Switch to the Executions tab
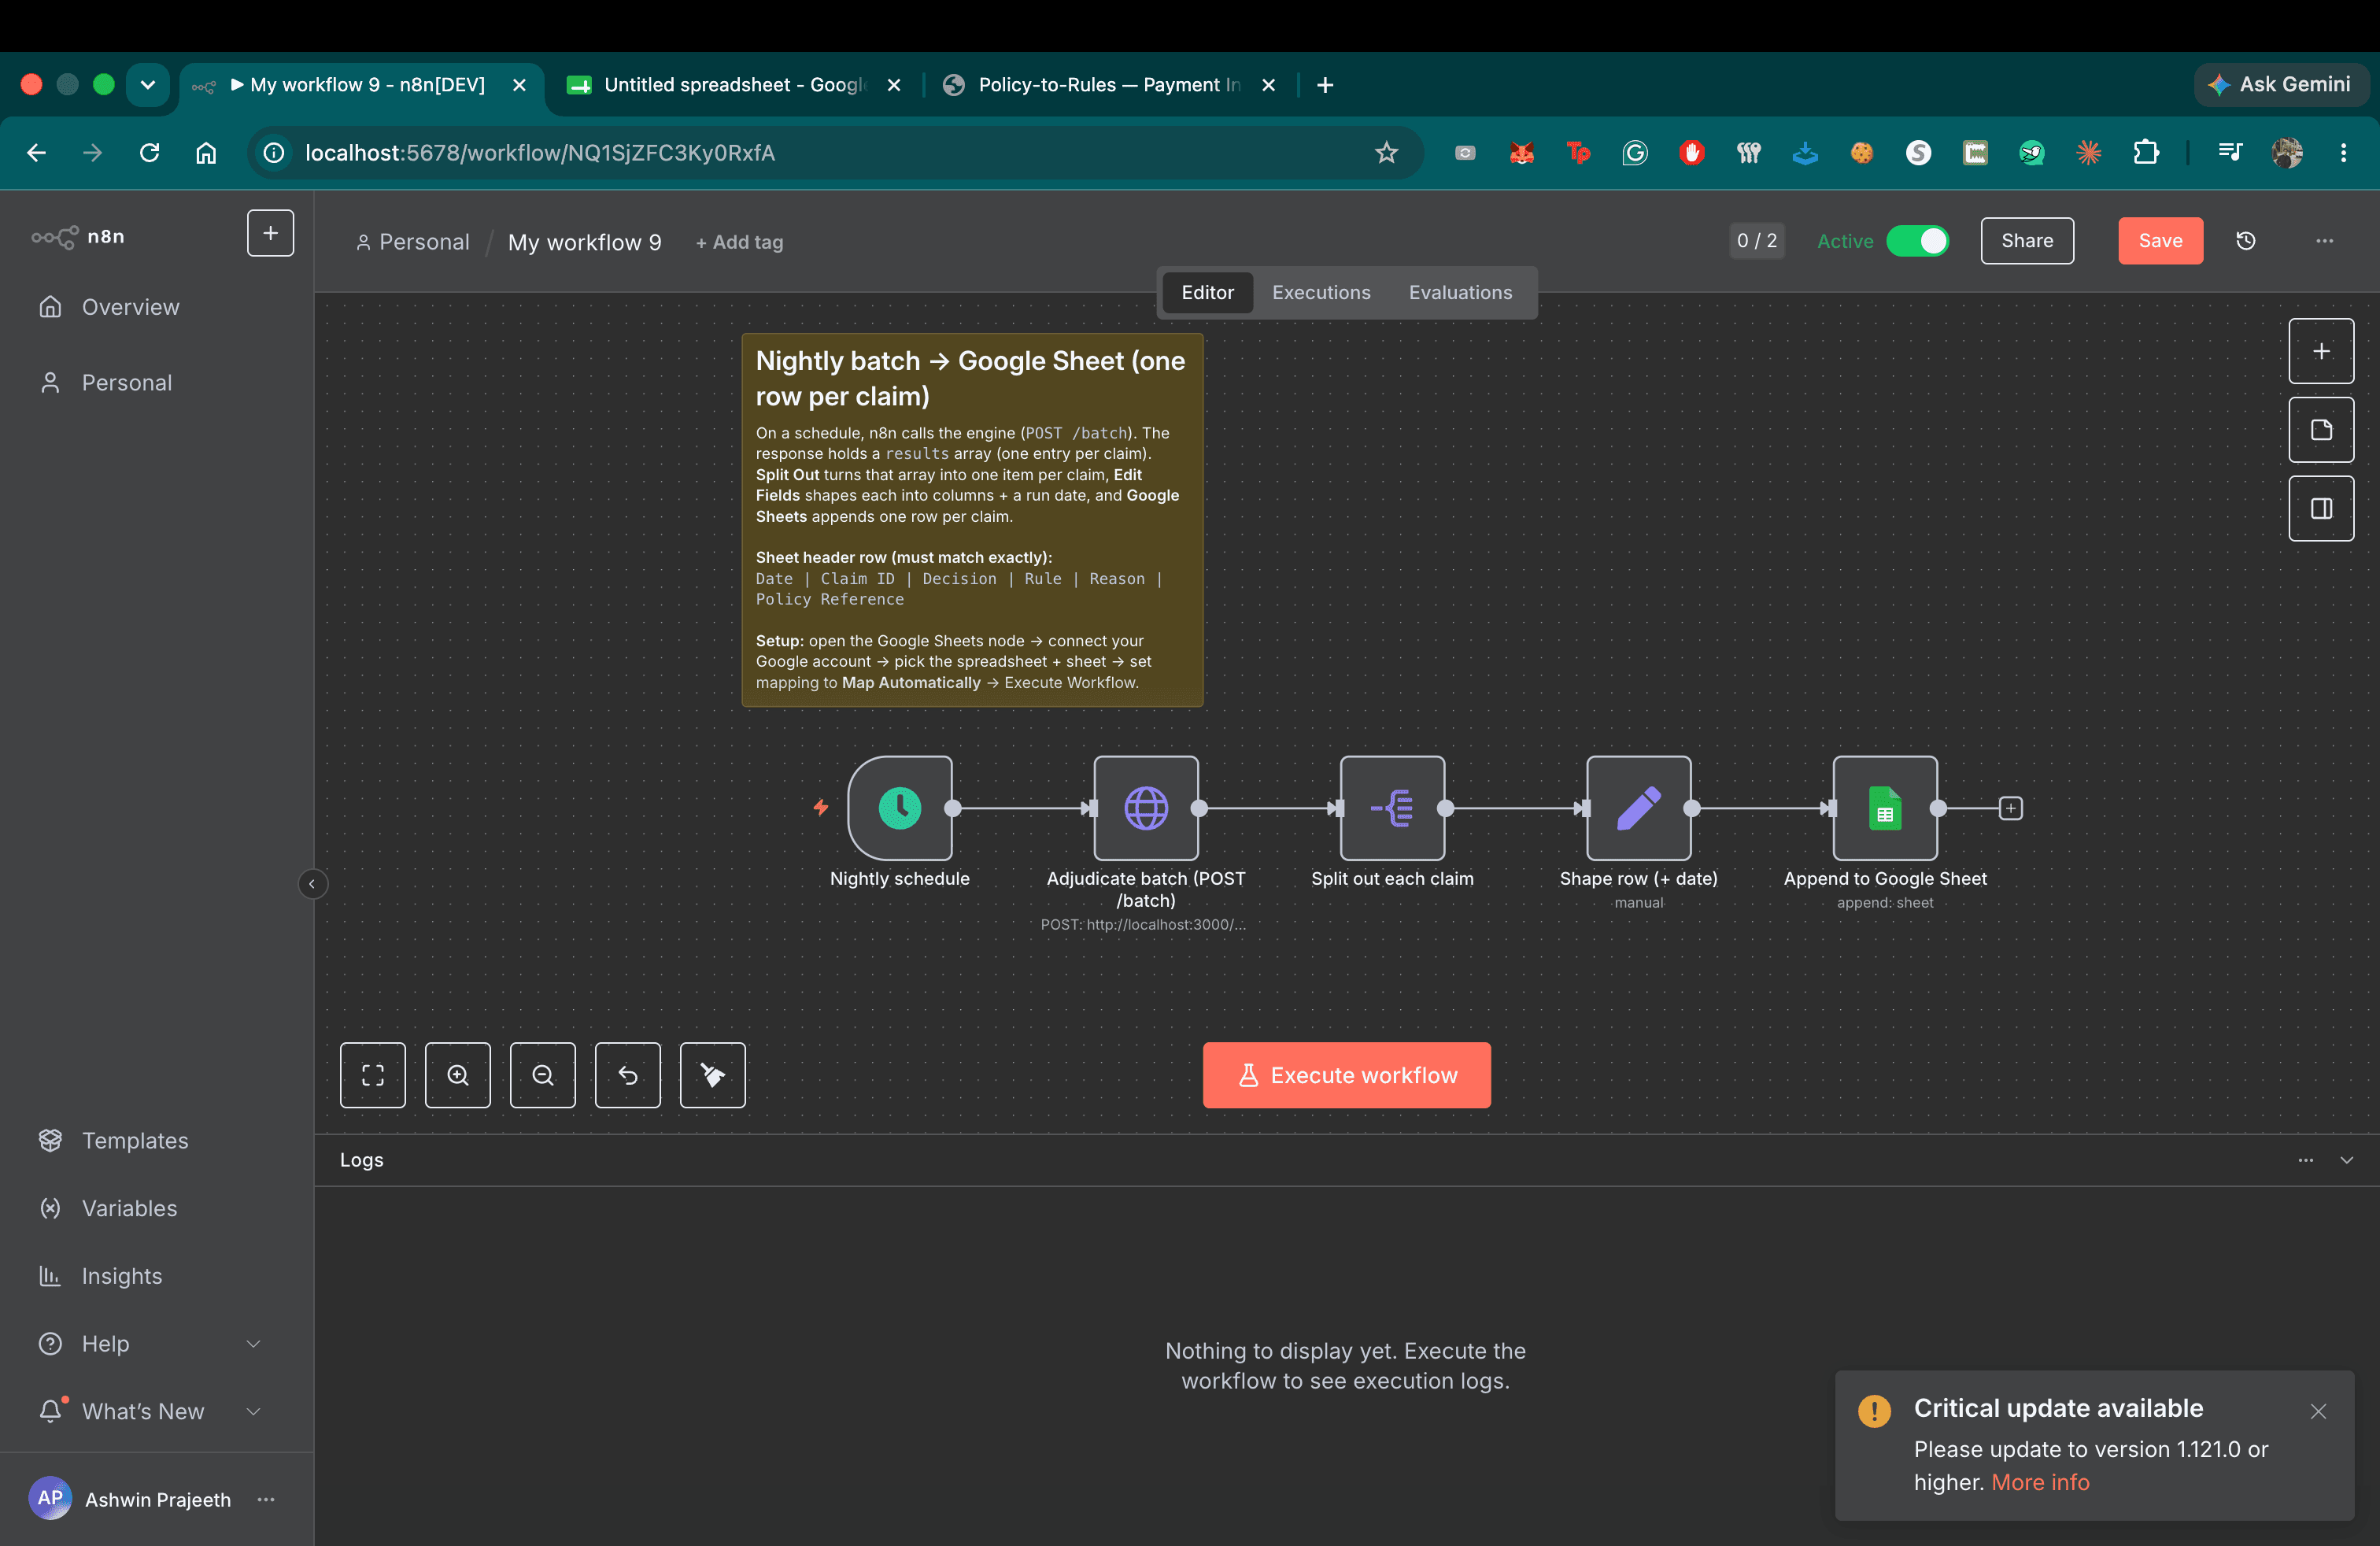Image resolution: width=2380 pixels, height=1546 pixels. pyautogui.click(x=1321, y=293)
